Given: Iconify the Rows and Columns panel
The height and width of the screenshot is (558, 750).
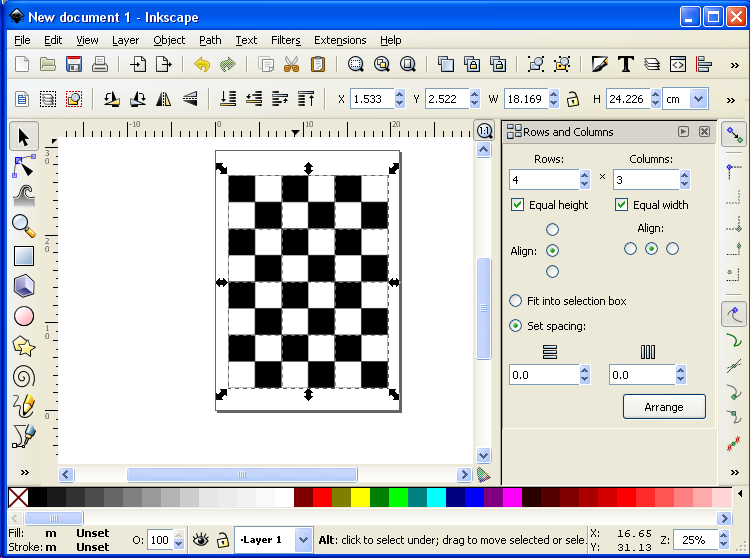Looking at the screenshot, I should 683,131.
